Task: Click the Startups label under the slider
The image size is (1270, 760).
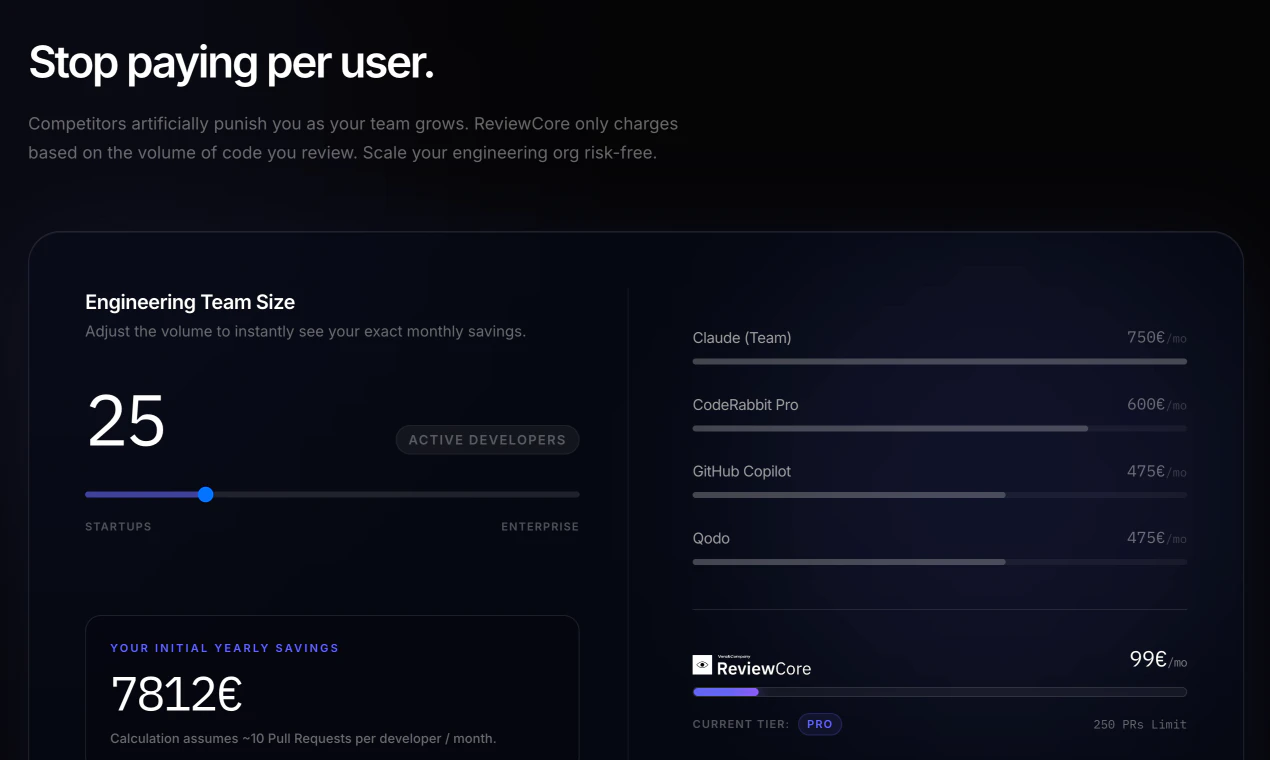Action: pyautogui.click(x=118, y=527)
